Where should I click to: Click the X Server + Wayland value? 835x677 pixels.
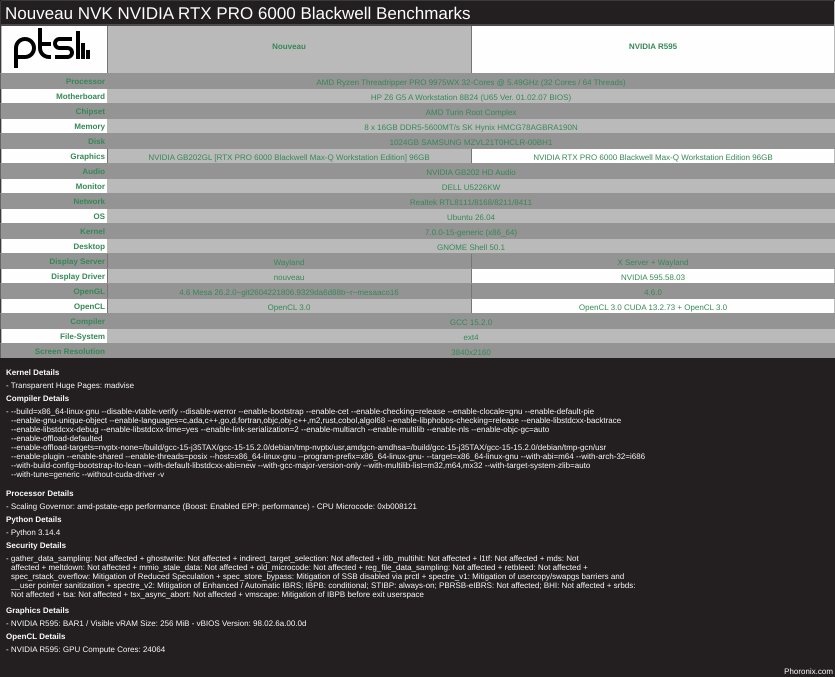(652, 262)
